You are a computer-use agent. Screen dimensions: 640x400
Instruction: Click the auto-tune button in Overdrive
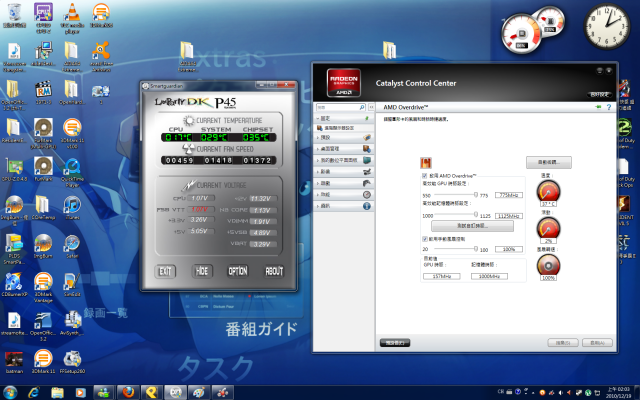(549, 162)
